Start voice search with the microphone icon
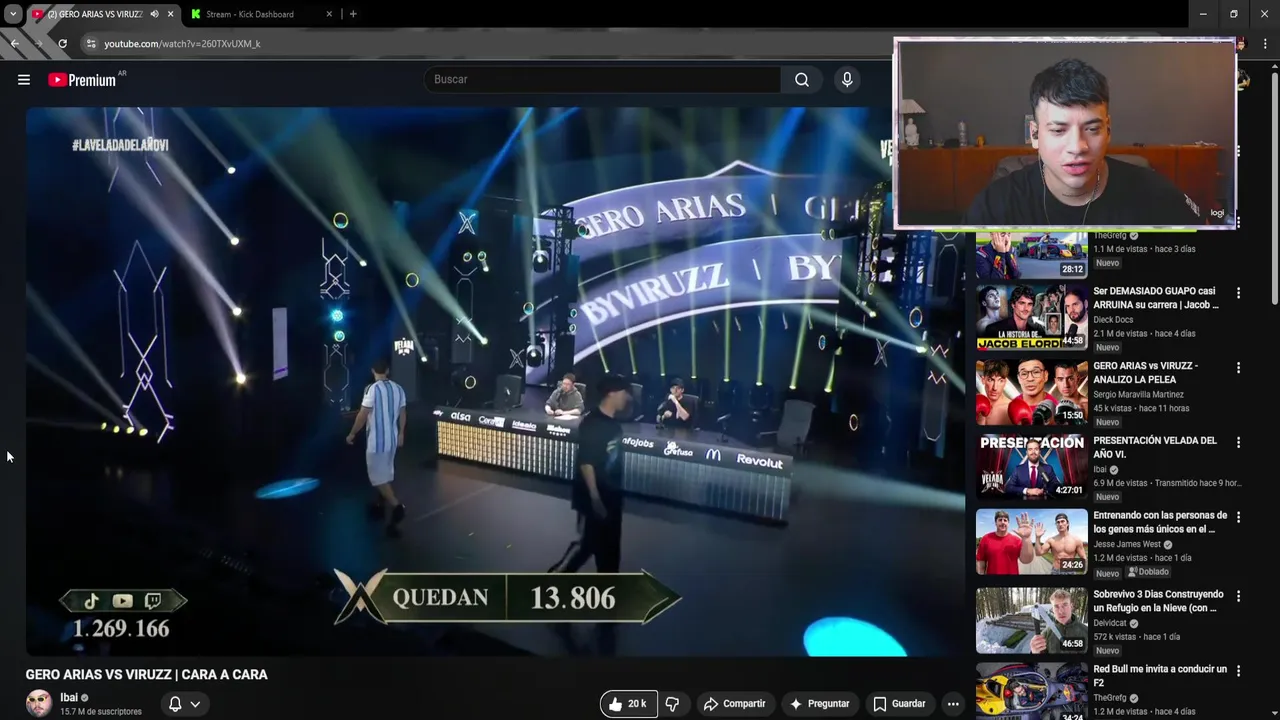 847,80
